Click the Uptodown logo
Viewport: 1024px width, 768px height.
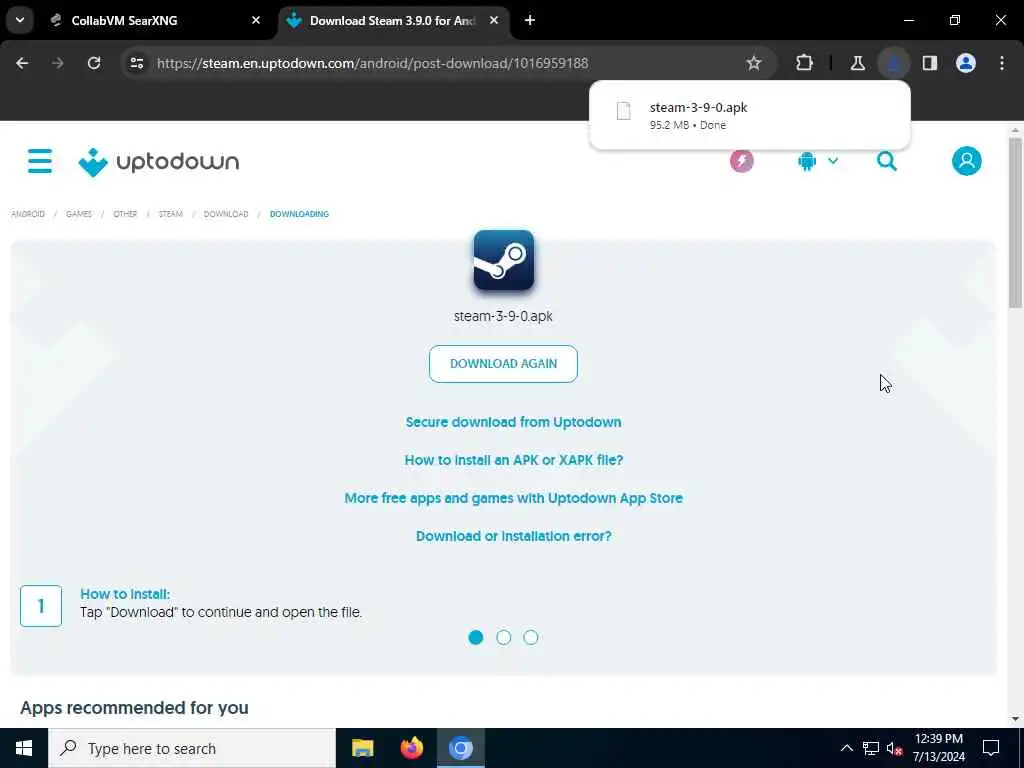(159, 161)
